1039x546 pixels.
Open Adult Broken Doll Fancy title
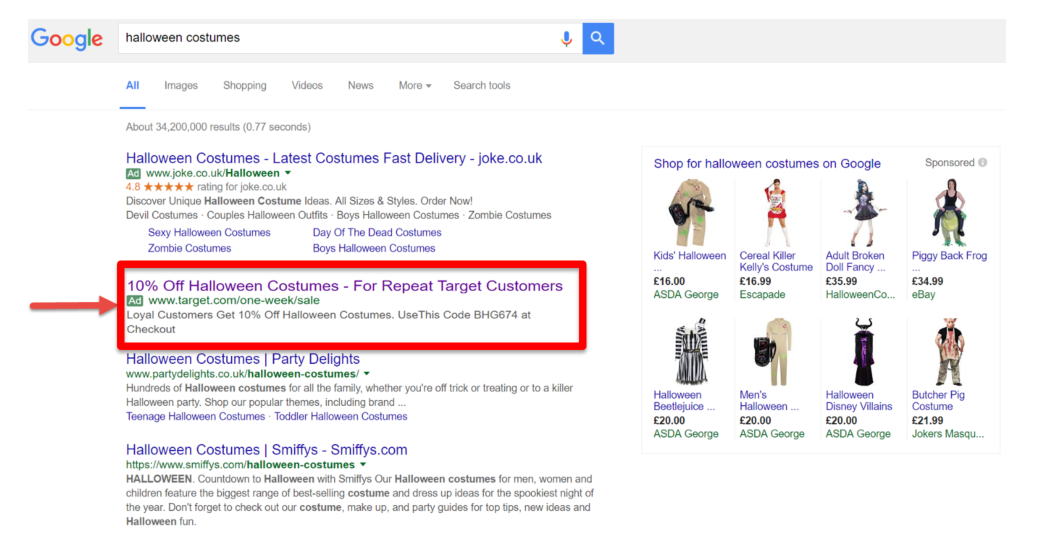coord(855,262)
